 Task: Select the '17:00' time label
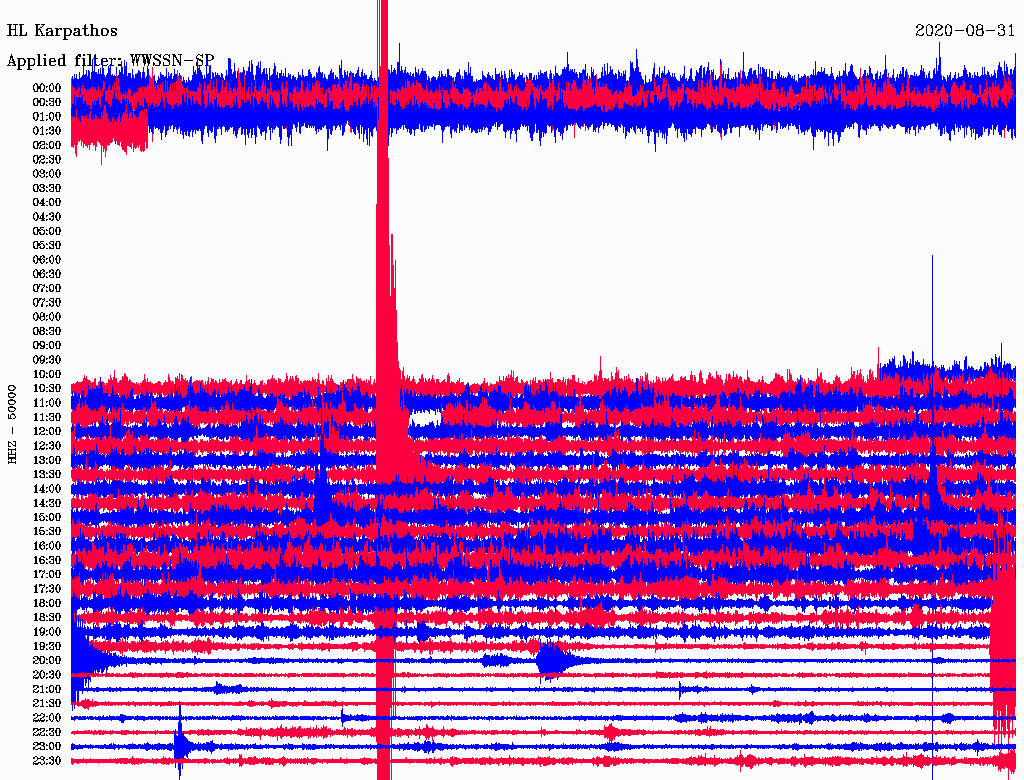tap(47, 575)
